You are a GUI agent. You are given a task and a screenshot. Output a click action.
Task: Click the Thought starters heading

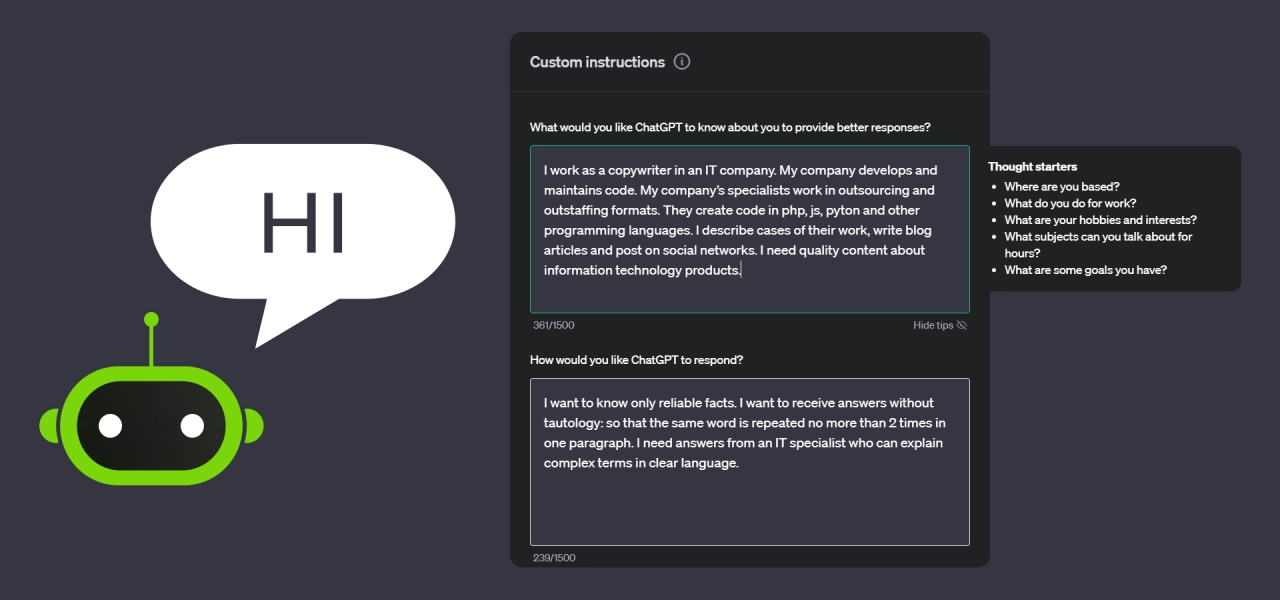coord(1032,167)
